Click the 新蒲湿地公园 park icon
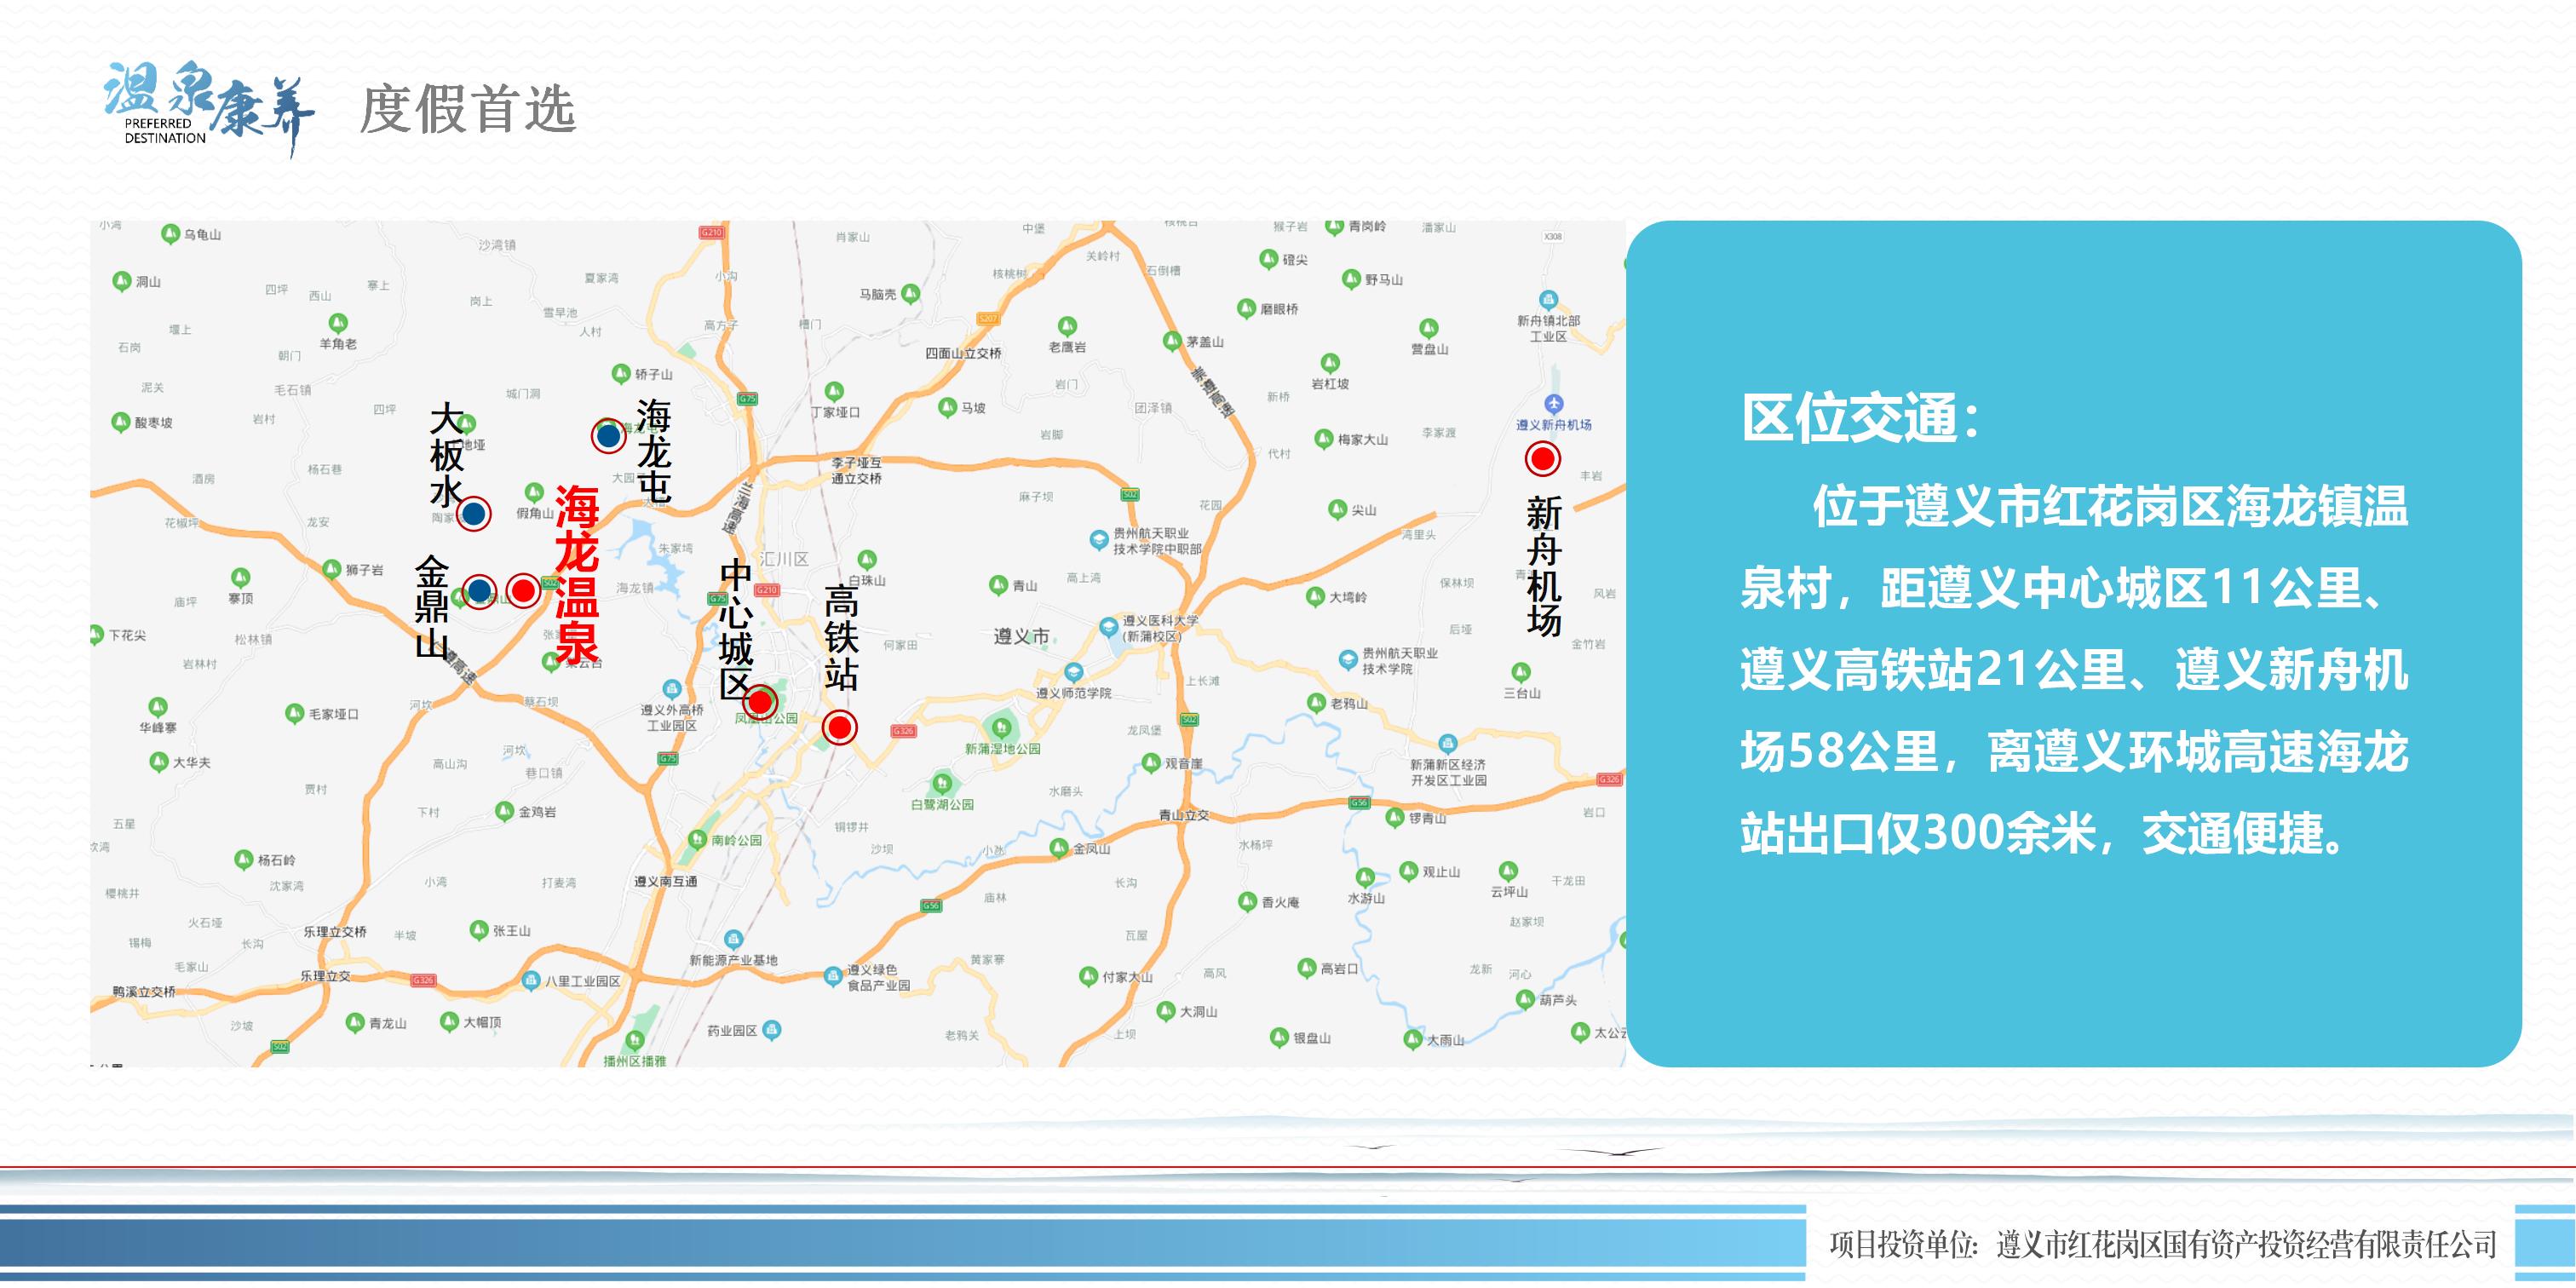 point(1001,727)
